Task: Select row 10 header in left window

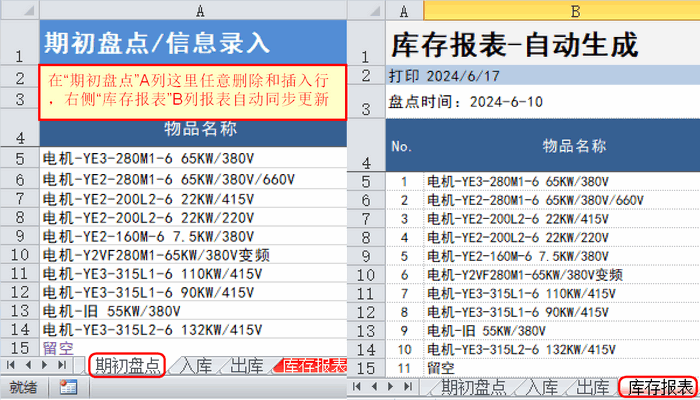Action: (20, 254)
